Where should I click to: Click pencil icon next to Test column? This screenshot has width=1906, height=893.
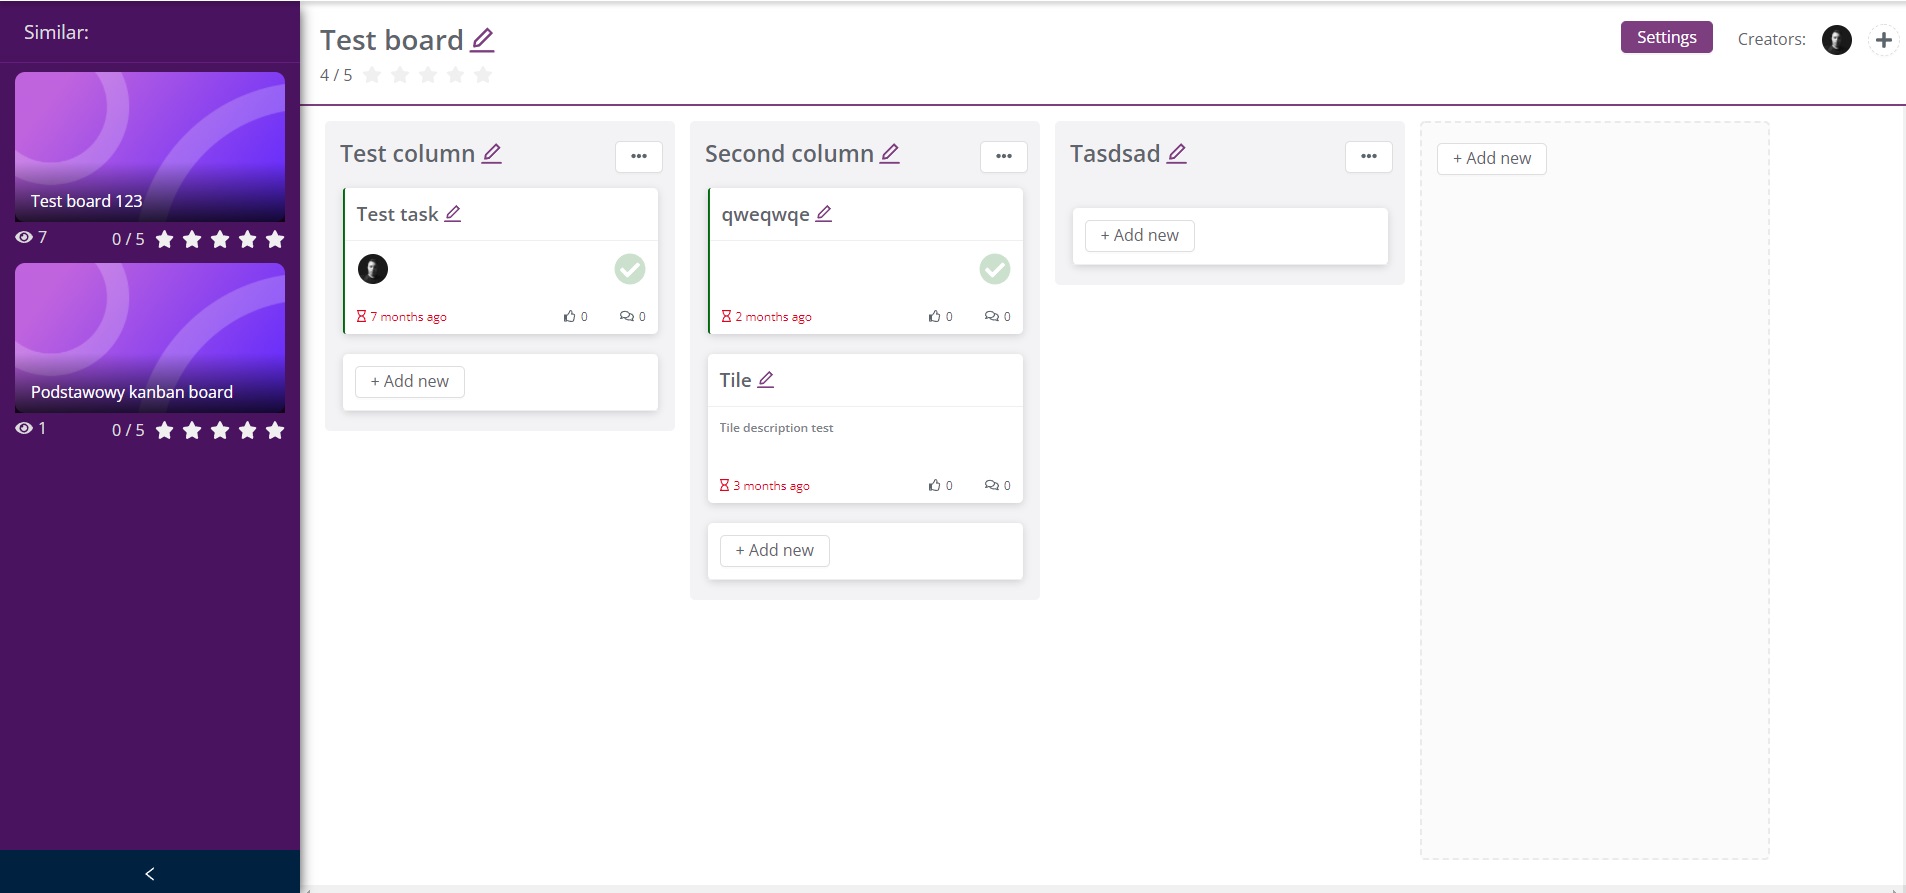(x=492, y=153)
